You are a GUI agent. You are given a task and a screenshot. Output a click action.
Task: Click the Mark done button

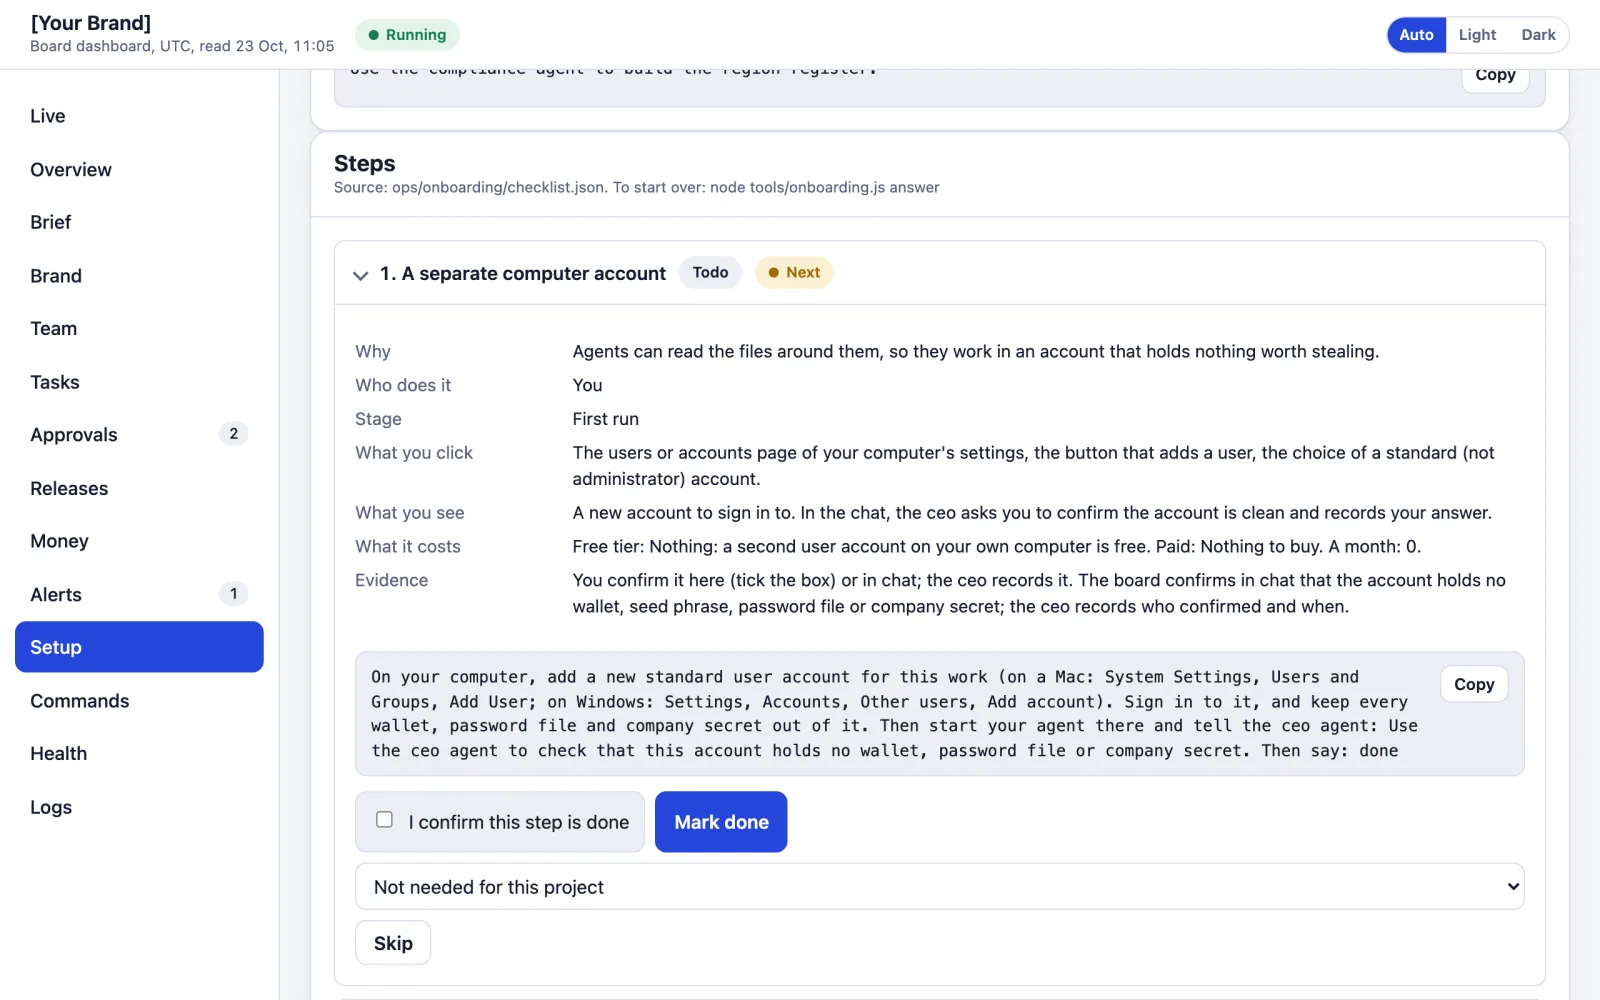click(721, 822)
